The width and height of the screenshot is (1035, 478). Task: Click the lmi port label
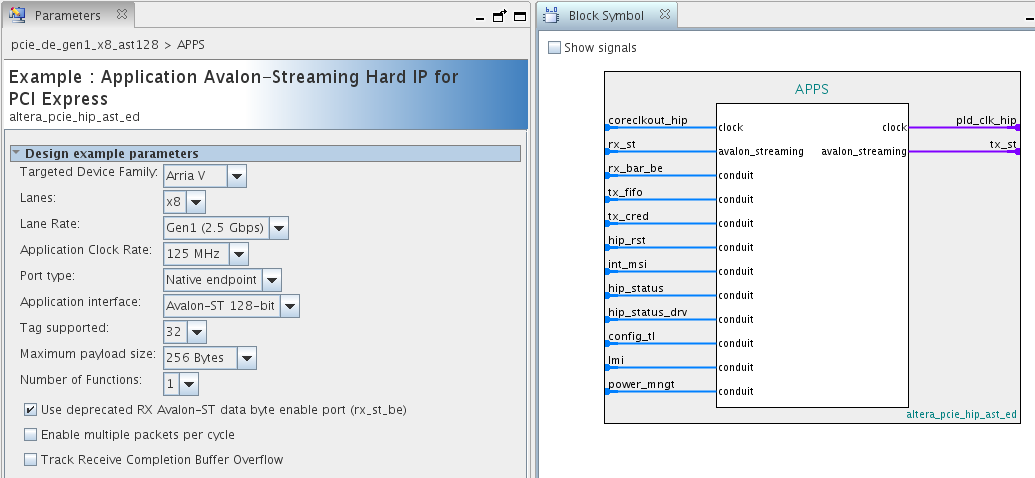(616, 360)
